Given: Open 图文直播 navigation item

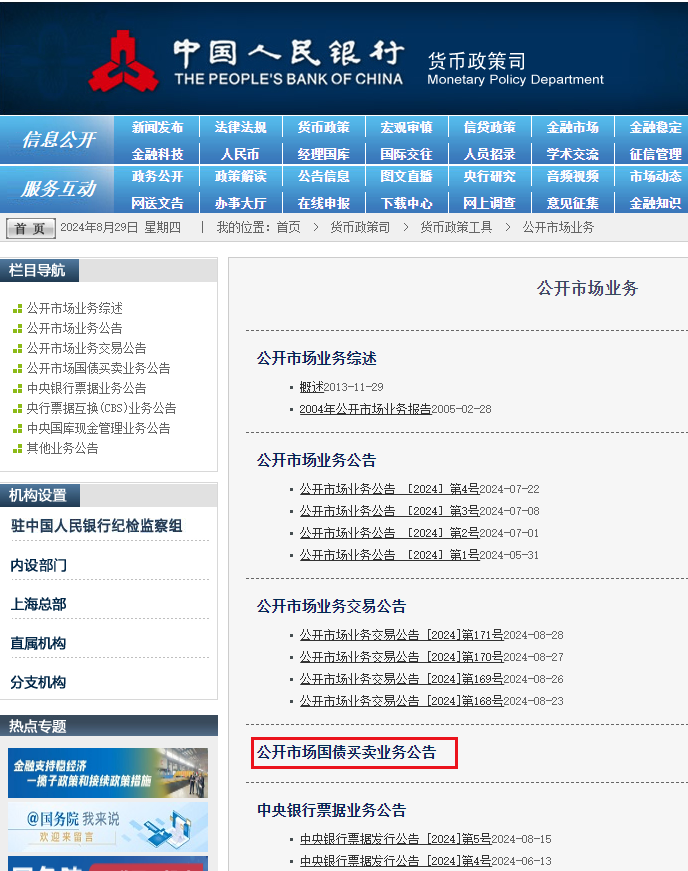Looking at the screenshot, I should click(x=406, y=176).
